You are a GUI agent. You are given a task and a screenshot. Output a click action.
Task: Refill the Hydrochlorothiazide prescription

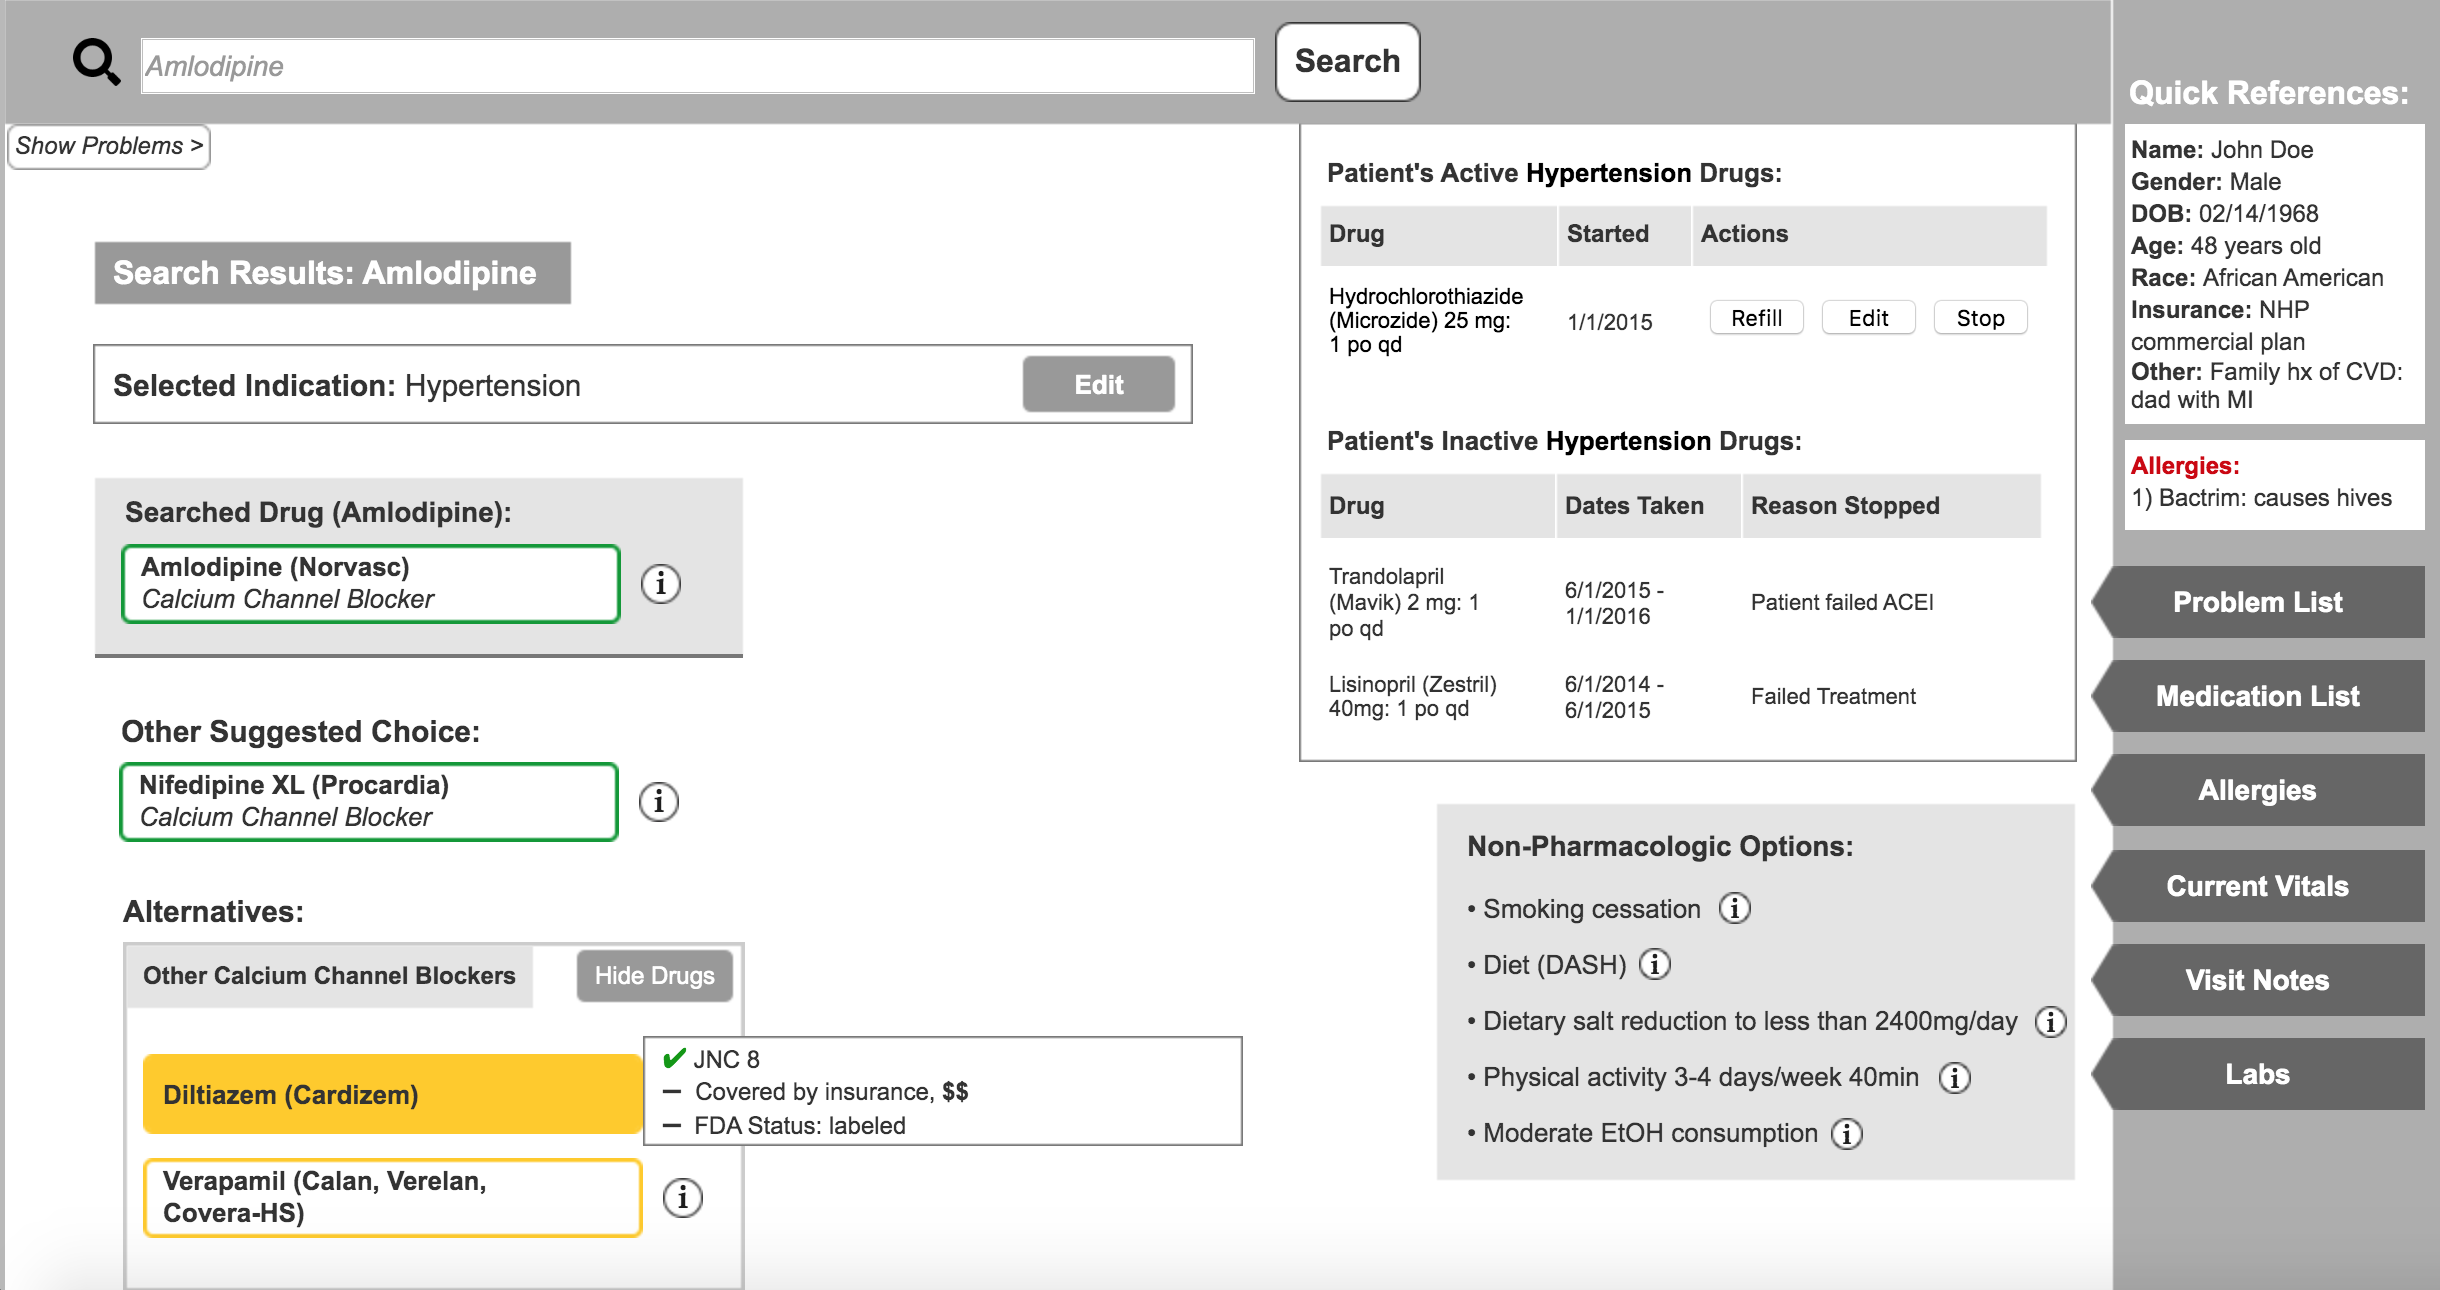[1757, 317]
